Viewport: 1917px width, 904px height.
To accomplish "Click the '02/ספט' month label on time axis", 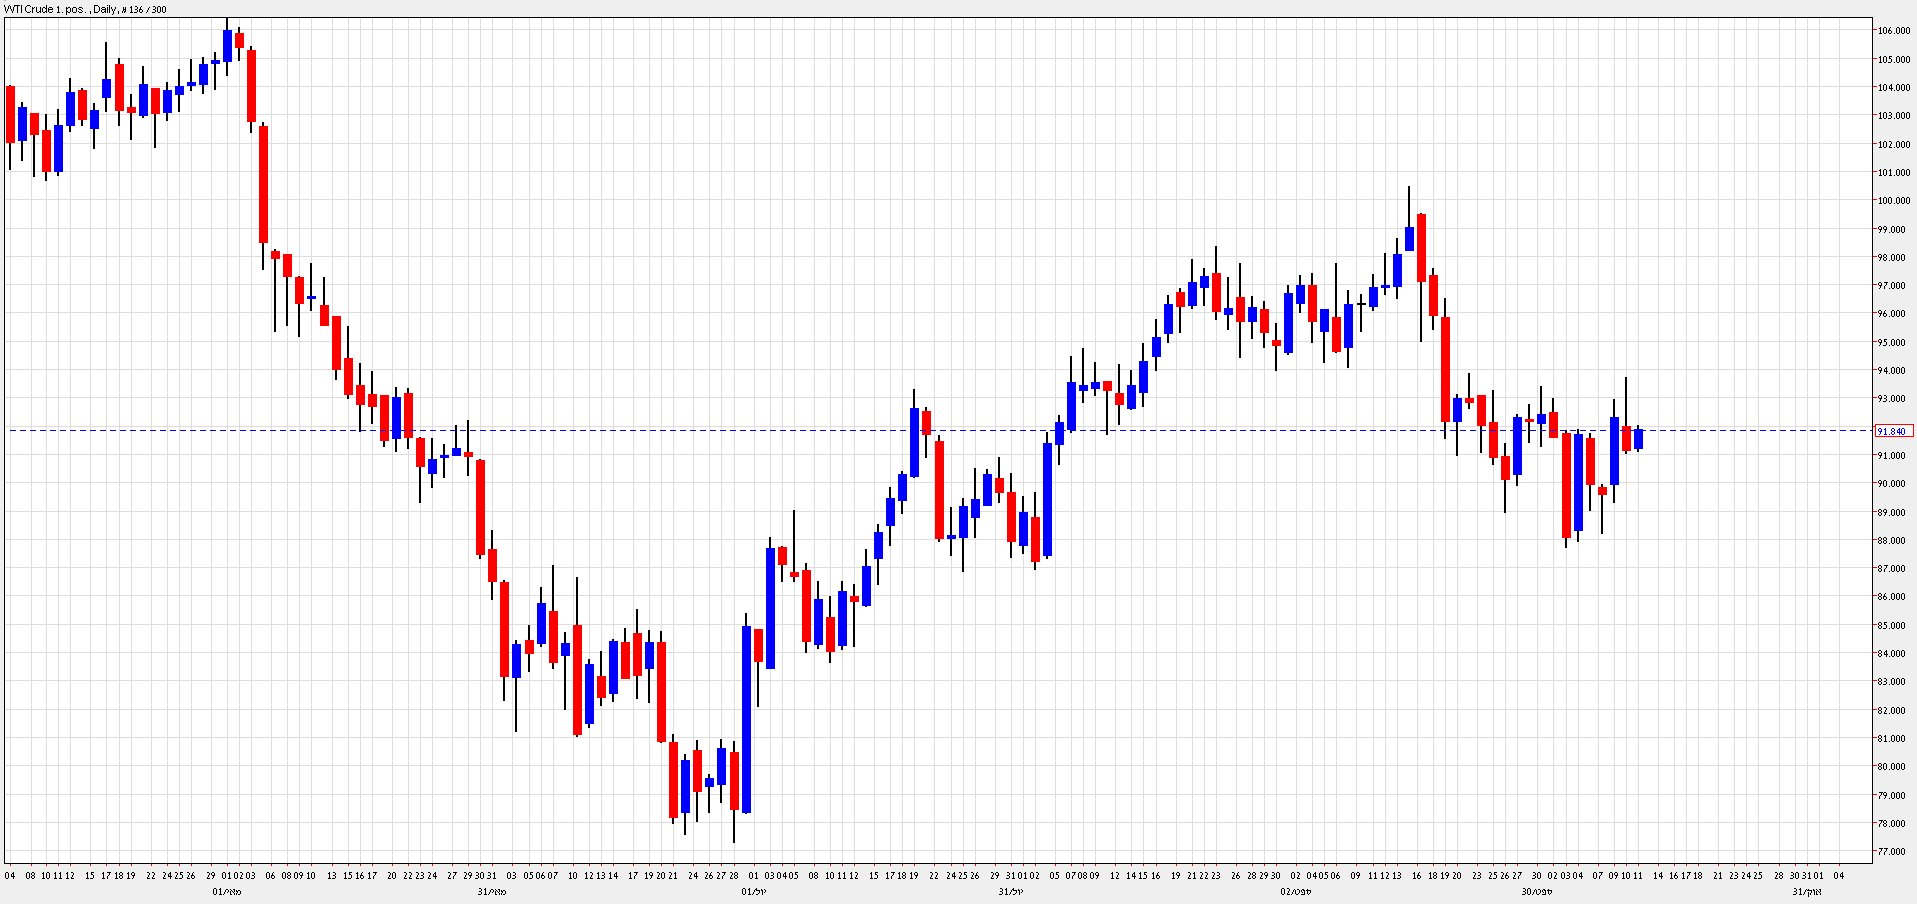I will 1296,891.
